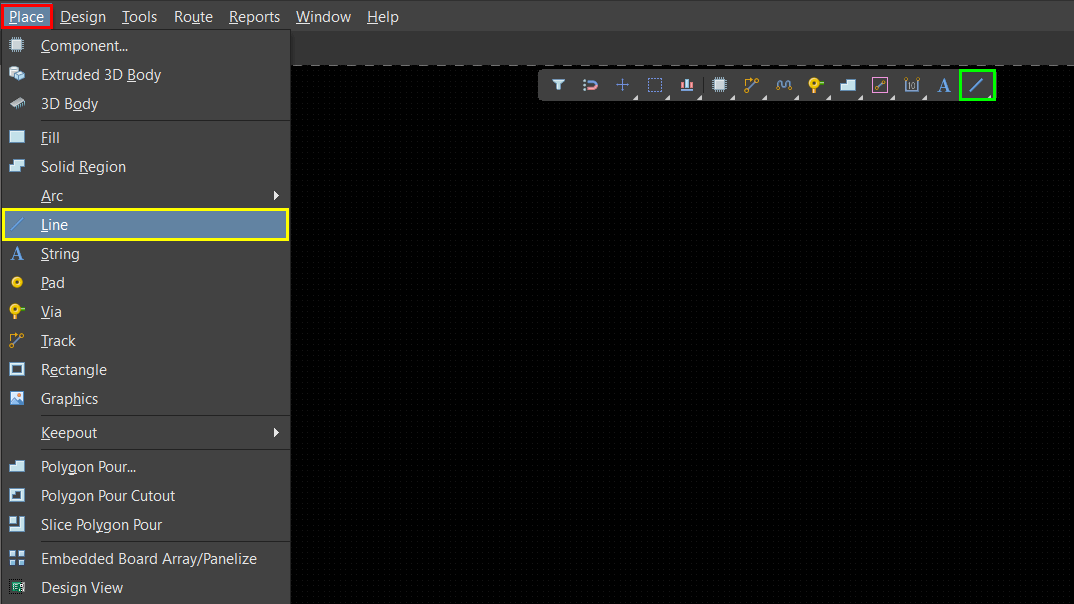Click Extruded 3D Body menu item
The image size is (1074, 604).
101,75
